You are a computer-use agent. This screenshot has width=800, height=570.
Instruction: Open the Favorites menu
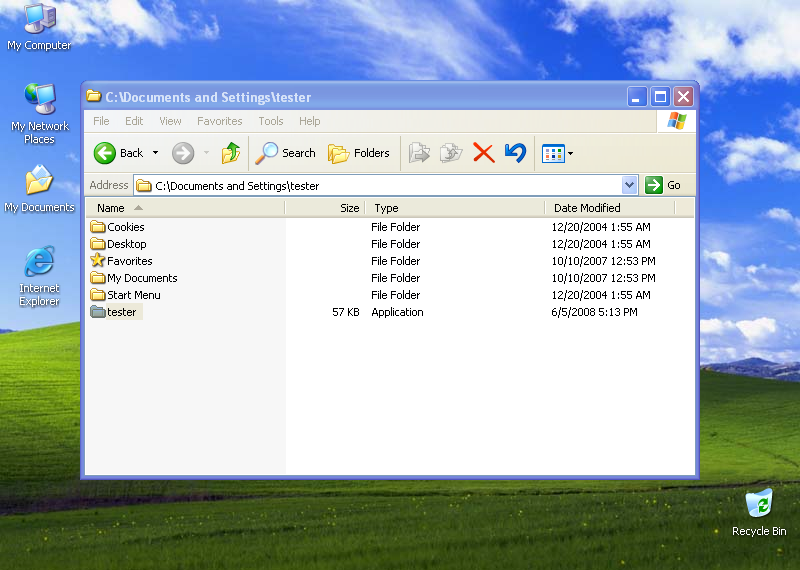click(219, 121)
